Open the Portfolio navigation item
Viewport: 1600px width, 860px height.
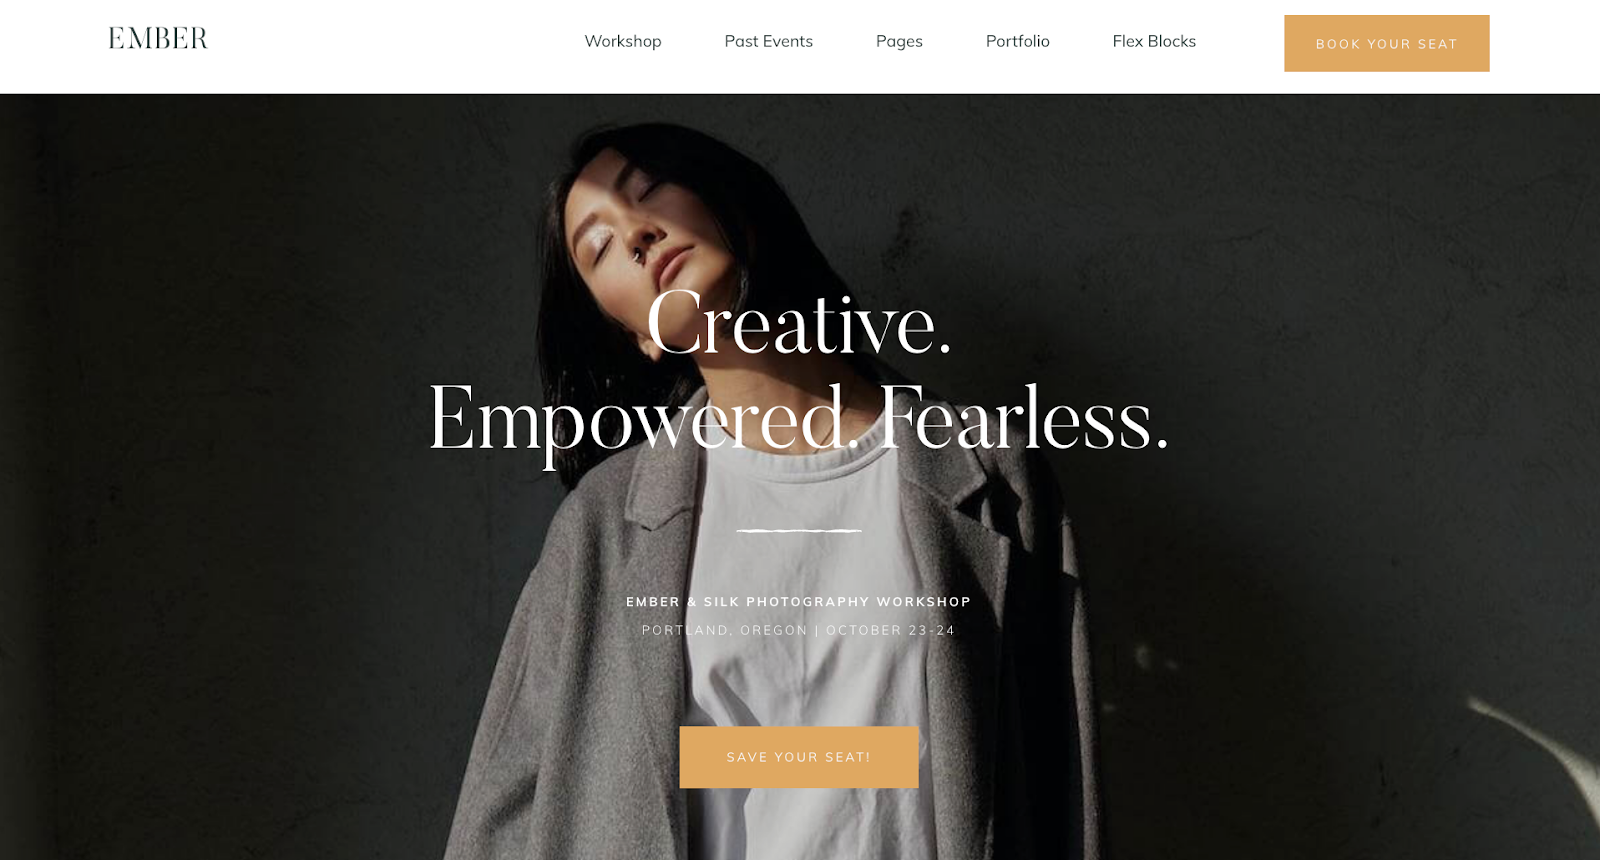(1017, 41)
